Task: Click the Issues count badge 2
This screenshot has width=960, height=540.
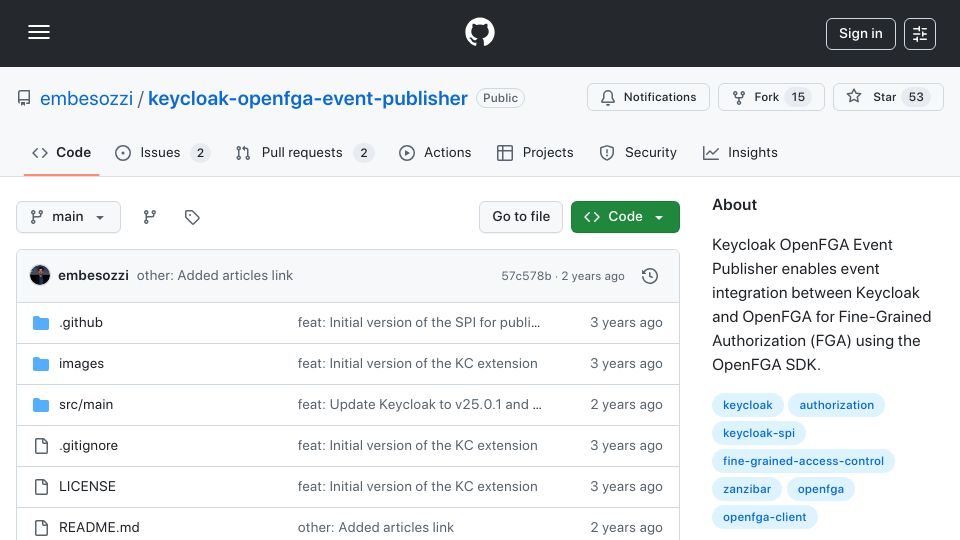Action: [200, 153]
